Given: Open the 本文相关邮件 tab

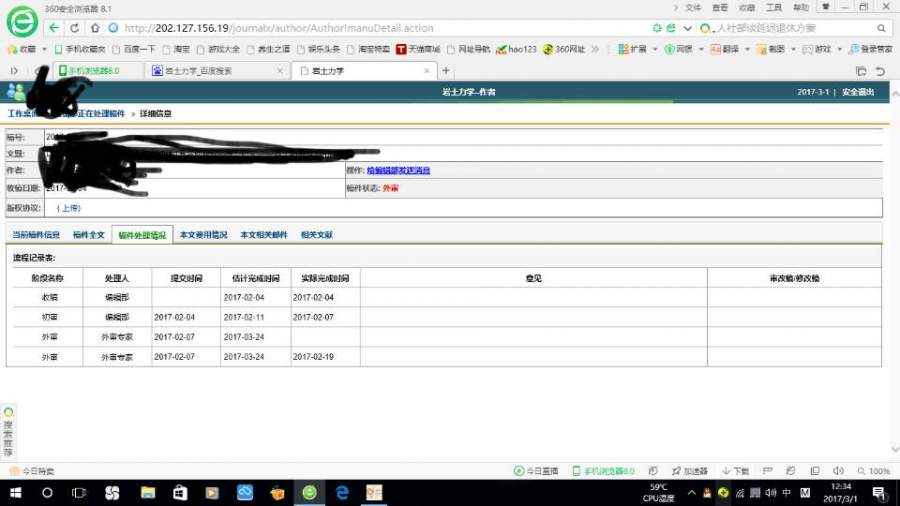Looking at the screenshot, I should (x=263, y=235).
